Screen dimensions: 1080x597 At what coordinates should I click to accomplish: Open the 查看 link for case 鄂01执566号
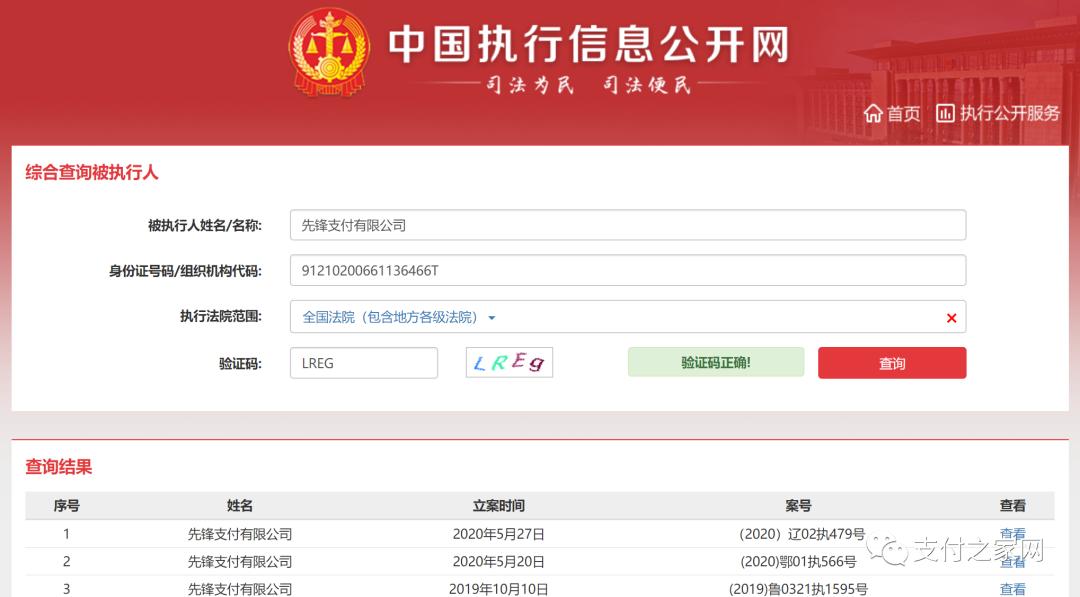[1013, 561]
